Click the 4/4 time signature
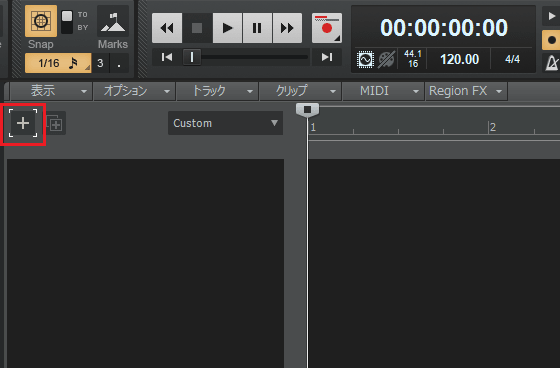This screenshot has height=368, width=560. point(512,59)
